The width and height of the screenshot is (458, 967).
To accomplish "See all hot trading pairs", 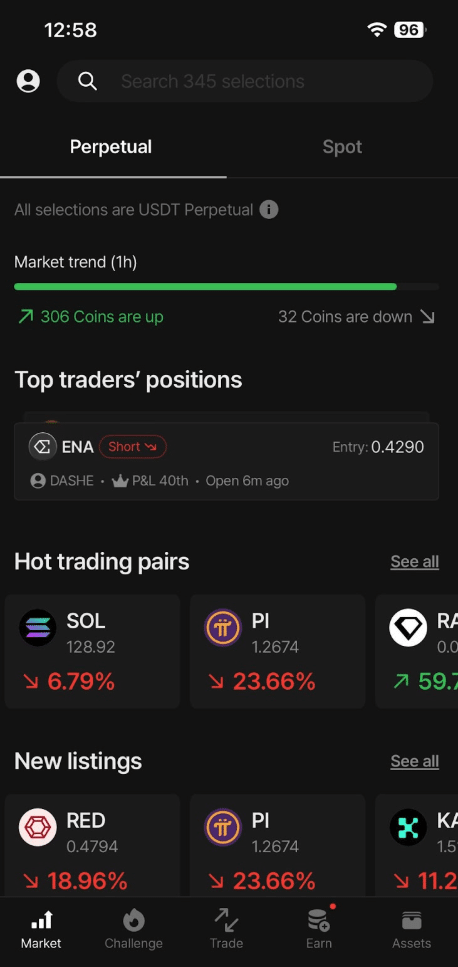I will pyautogui.click(x=415, y=562).
